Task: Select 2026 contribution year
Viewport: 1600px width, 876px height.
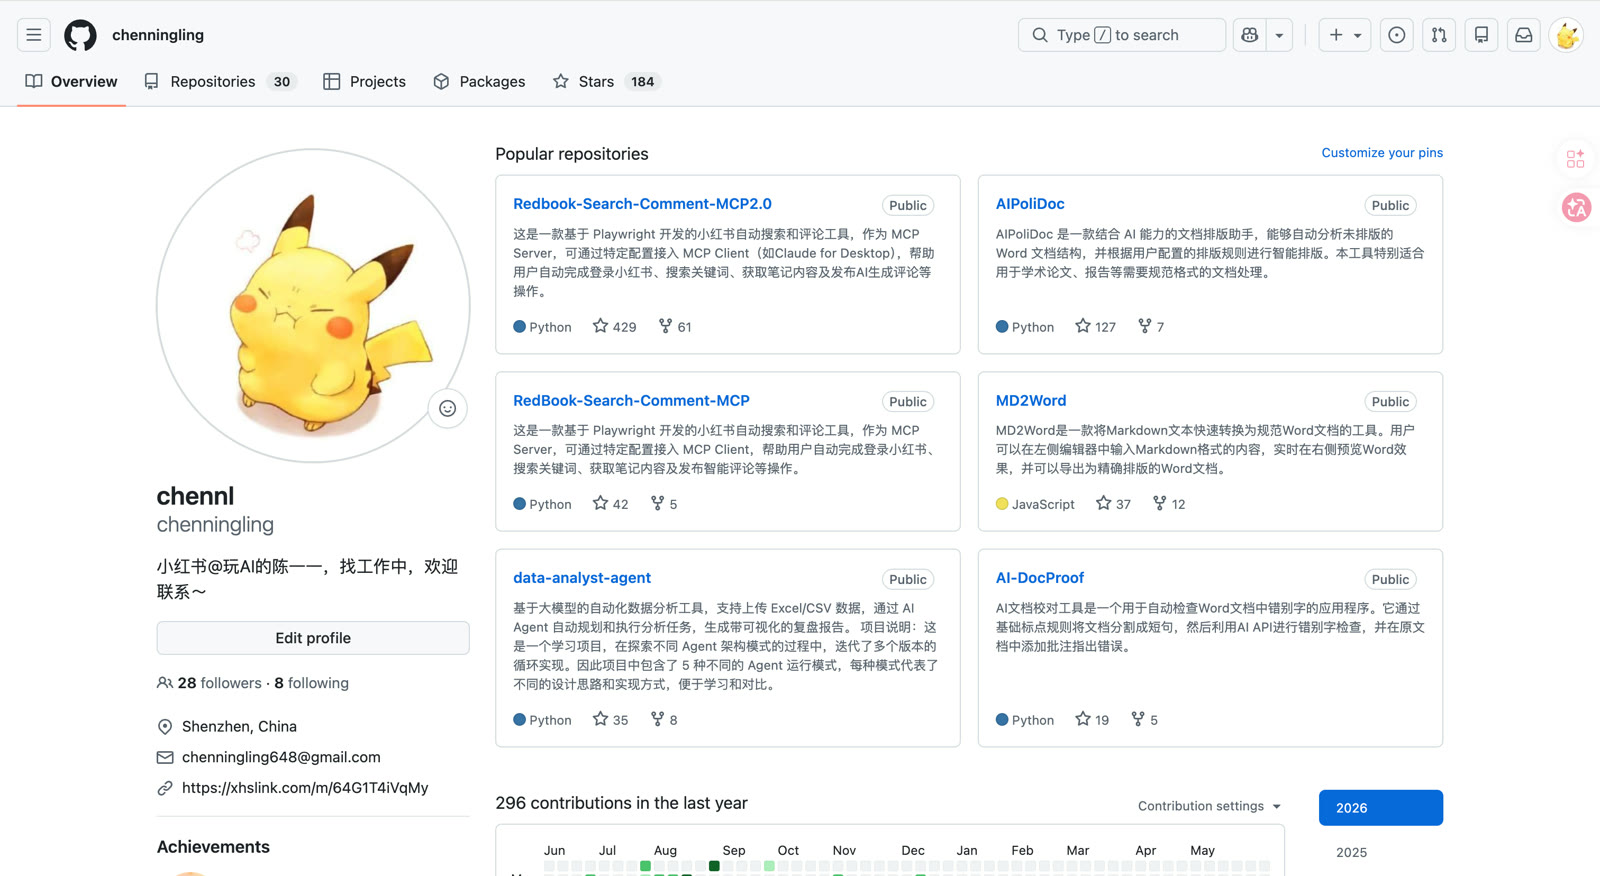Action: (x=1381, y=808)
